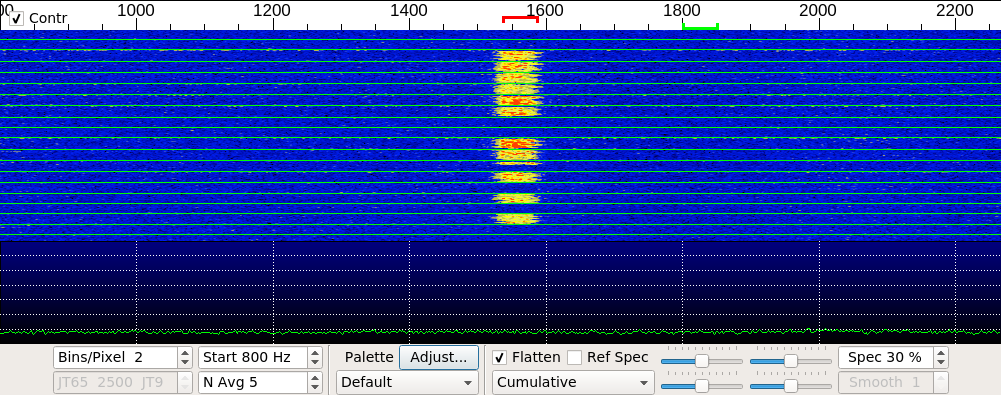
Task: Increase Spec 30 % value arrow
Action: pyautogui.click(x=940, y=353)
